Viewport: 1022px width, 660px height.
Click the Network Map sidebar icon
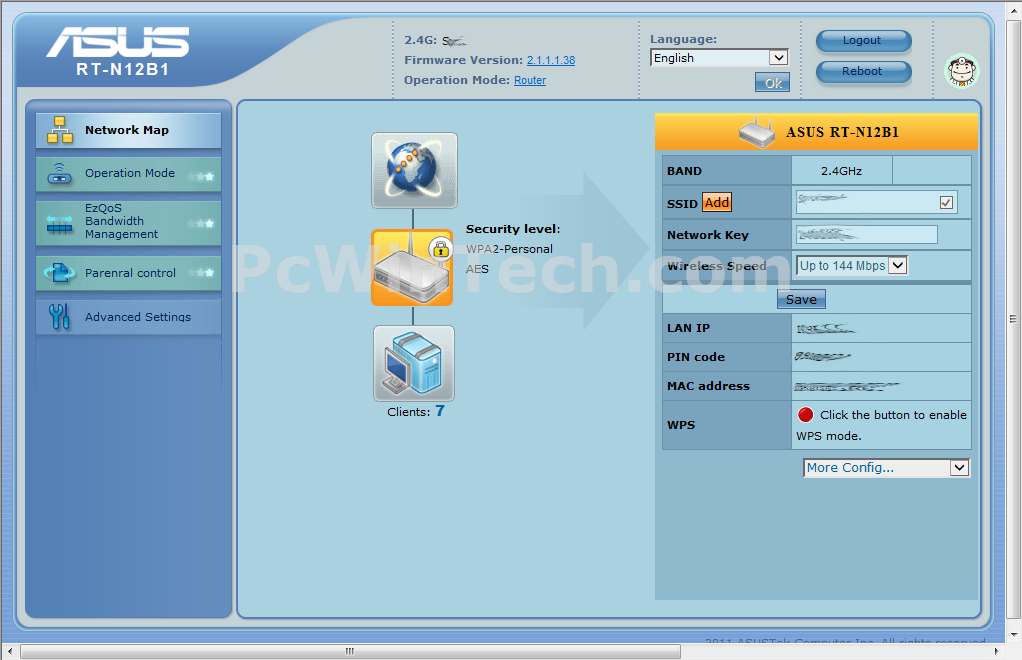[x=59, y=130]
